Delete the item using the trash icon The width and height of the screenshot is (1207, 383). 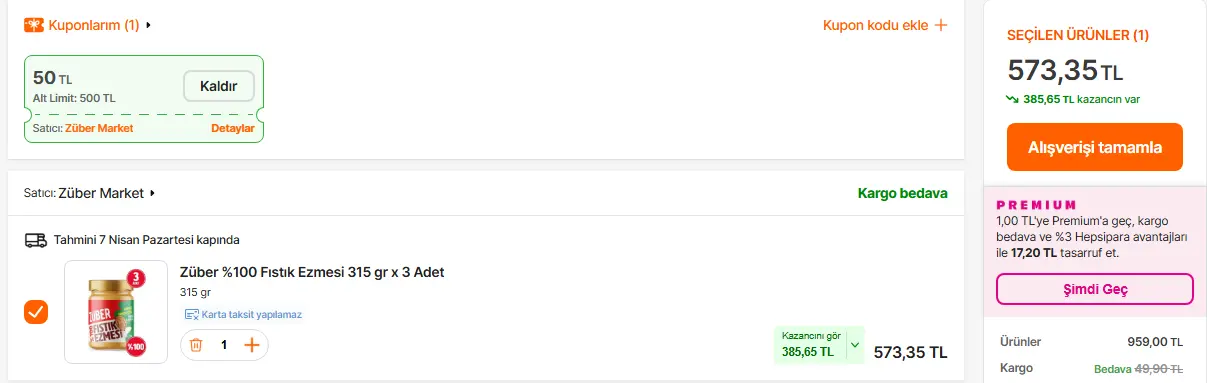196,345
